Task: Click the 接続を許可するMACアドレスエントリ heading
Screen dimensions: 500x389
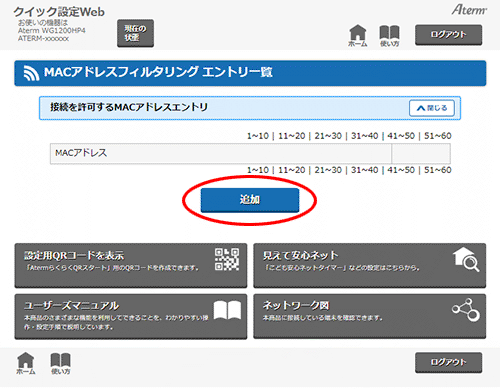Action: (x=129, y=107)
